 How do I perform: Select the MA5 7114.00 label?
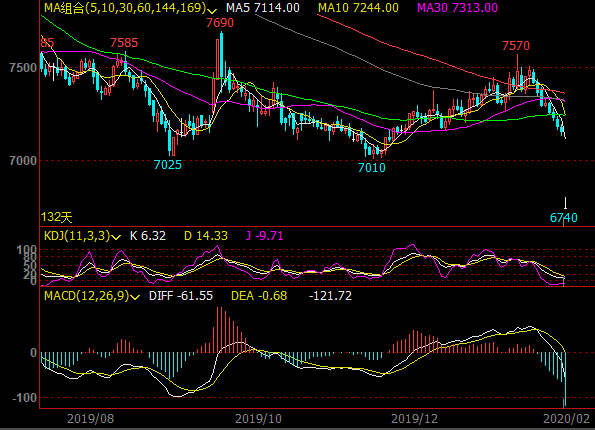(x=263, y=8)
